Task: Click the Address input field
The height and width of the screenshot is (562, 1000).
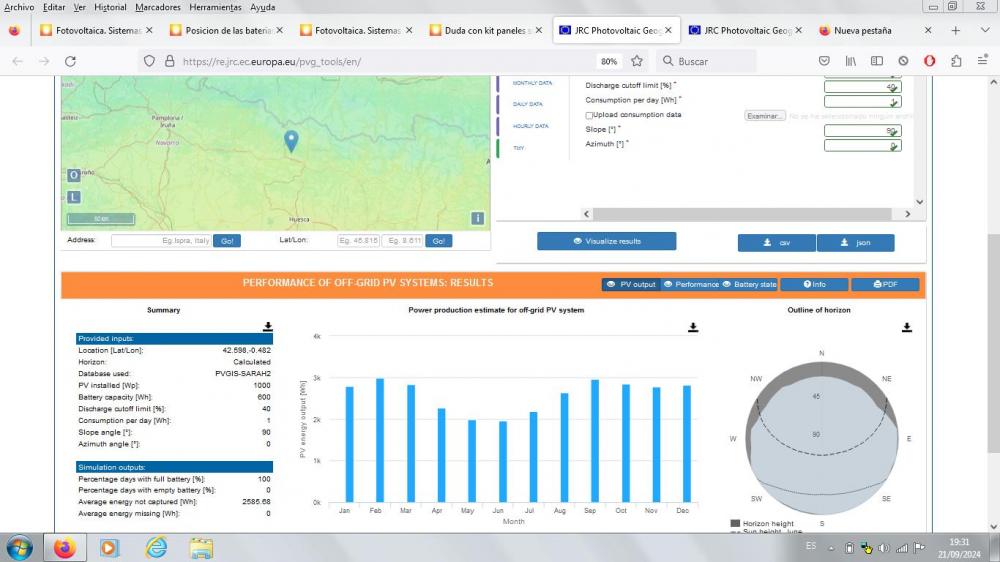Action: [161, 241]
